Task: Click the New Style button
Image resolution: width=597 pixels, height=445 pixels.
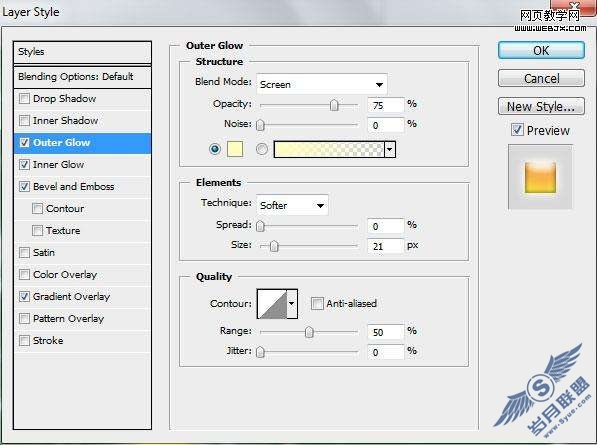Action: 541,106
